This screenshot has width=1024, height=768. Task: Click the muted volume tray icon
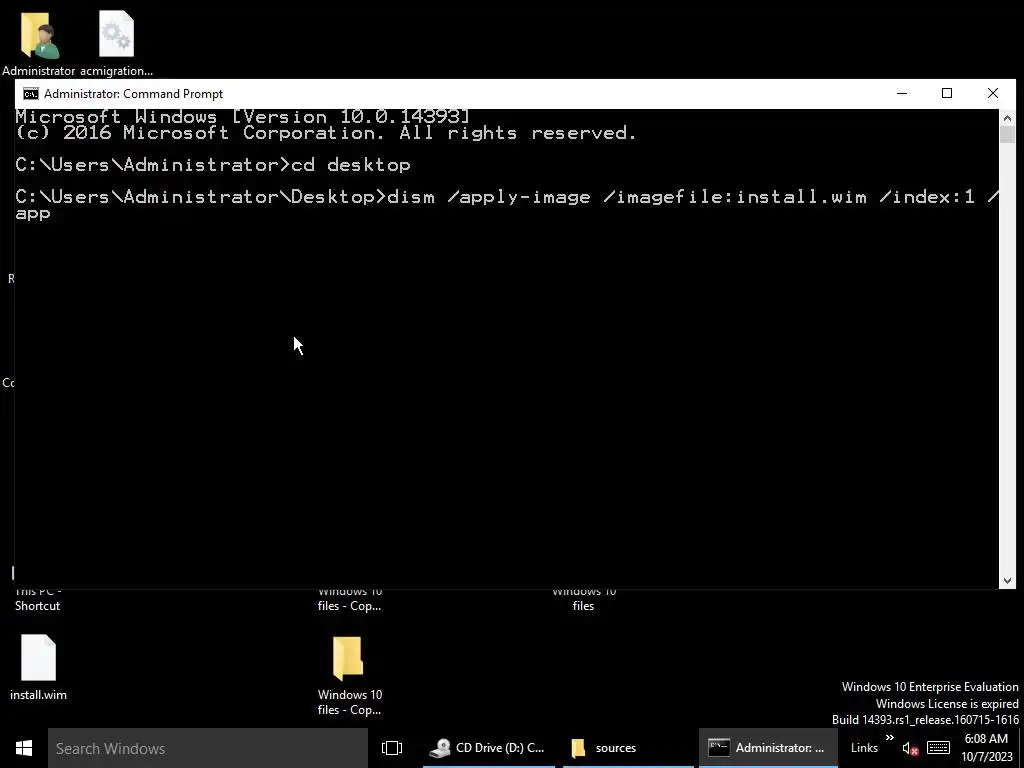click(x=910, y=748)
